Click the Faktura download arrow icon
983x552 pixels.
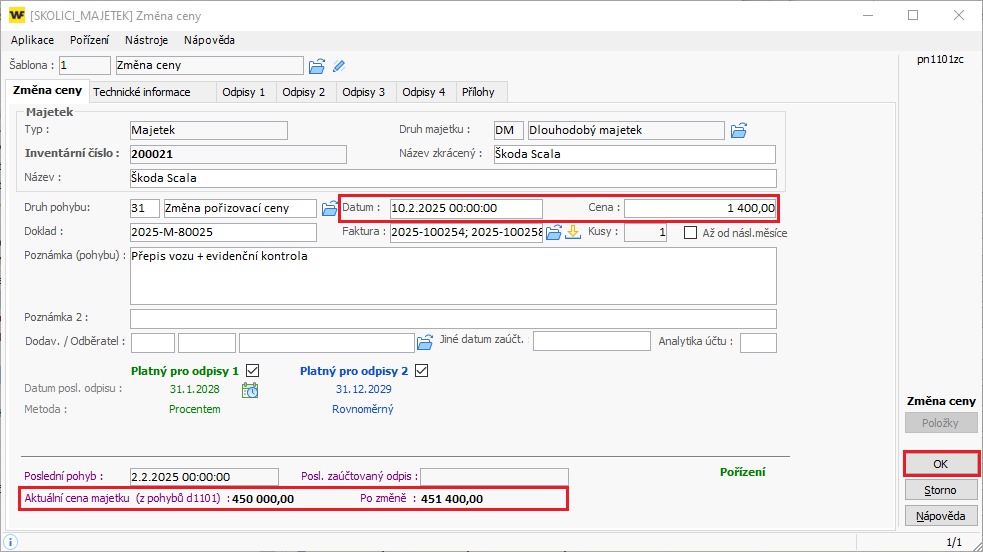click(x=573, y=233)
